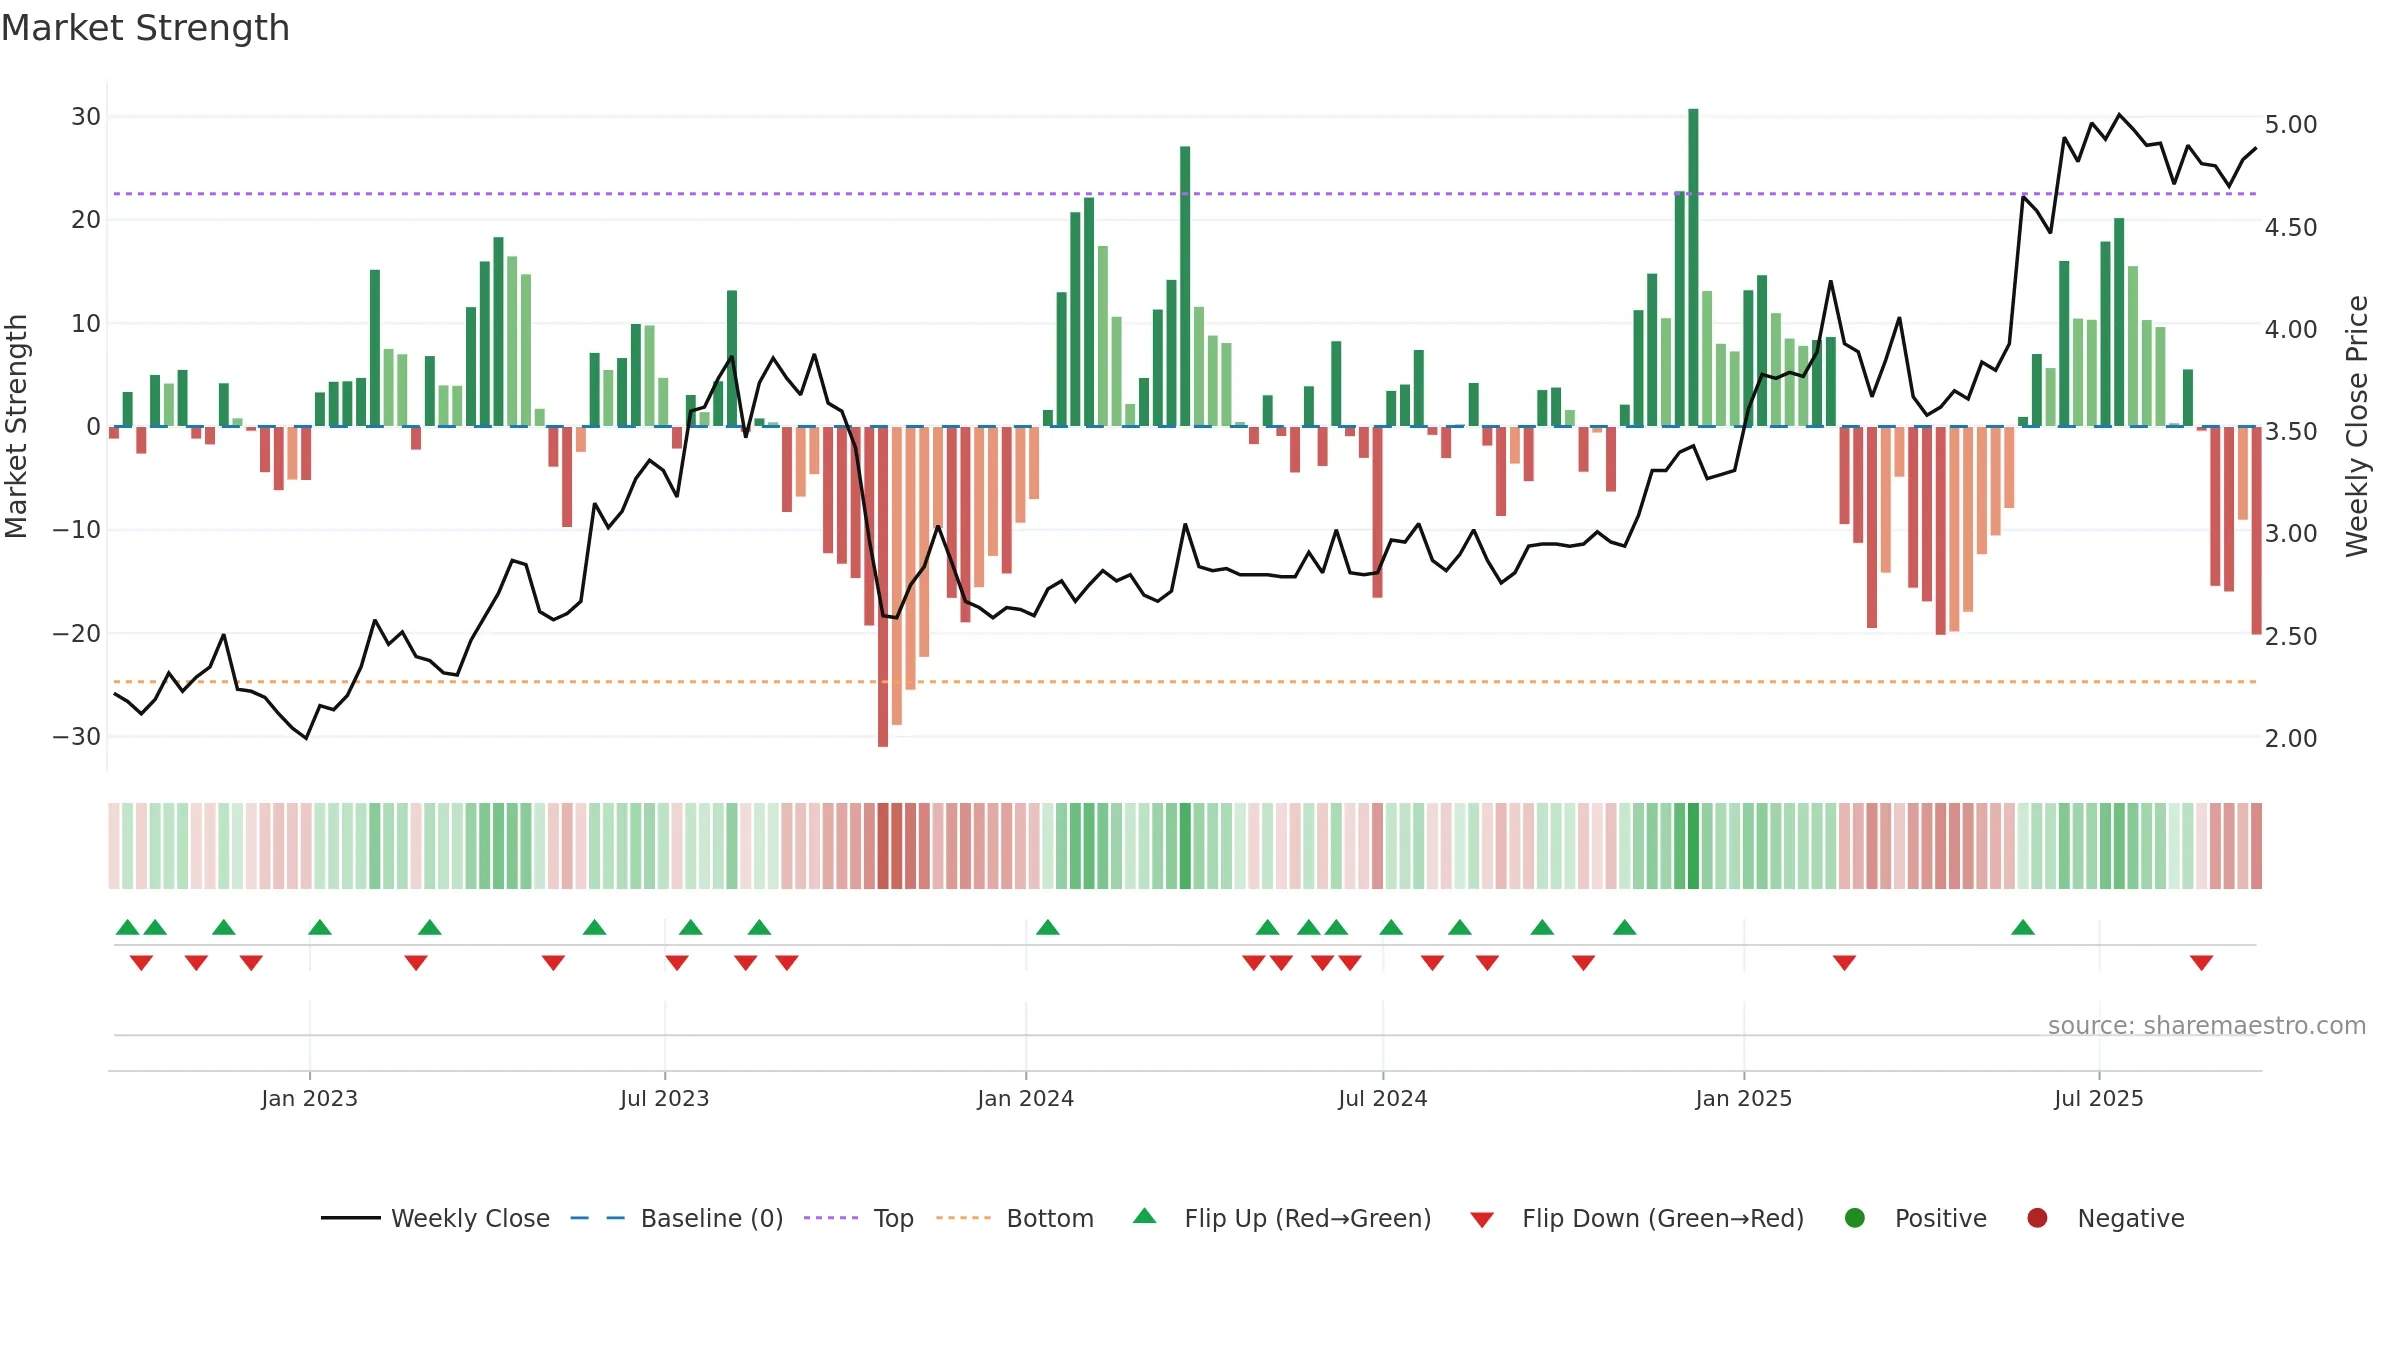Click the −30 tick on the left axis
This screenshot has width=2400, height=1350.
[77, 736]
